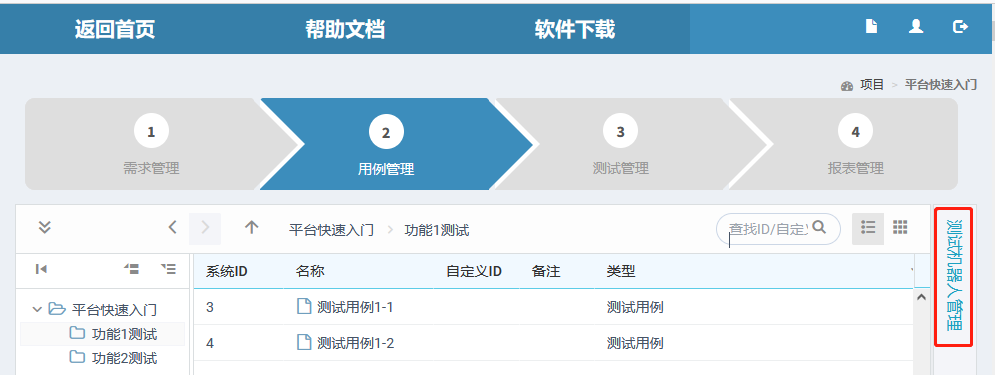Click the collapse all tree nodes icon

click(x=131, y=270)
